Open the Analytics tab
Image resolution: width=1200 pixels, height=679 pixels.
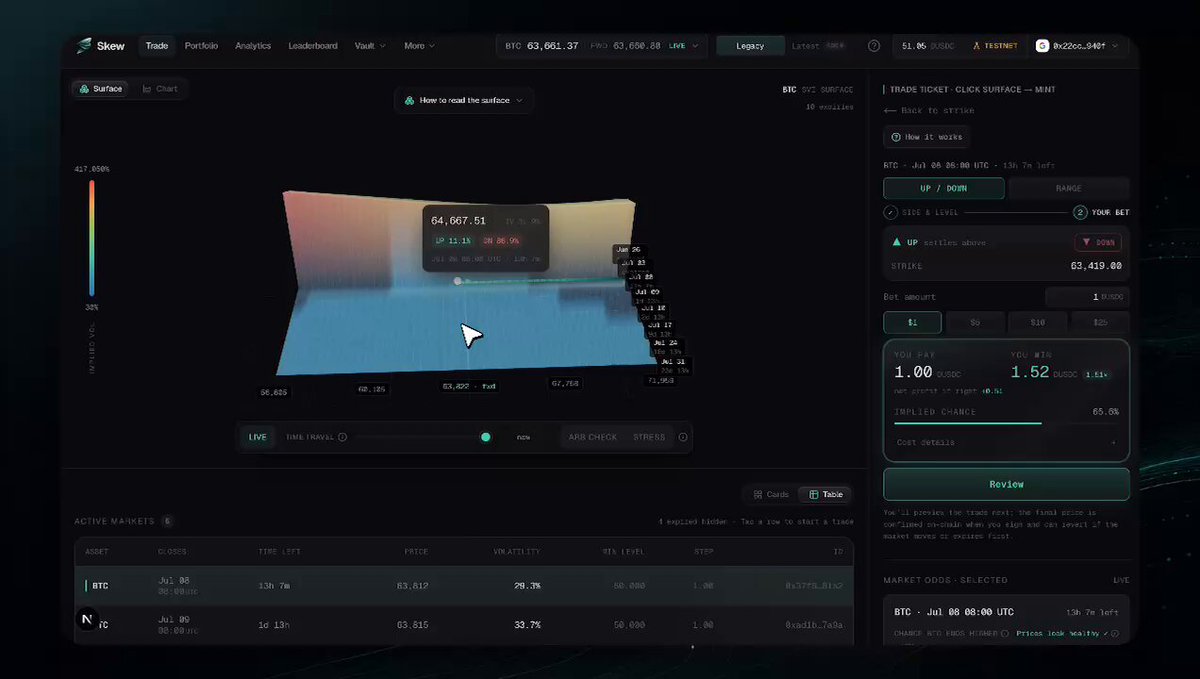[253, 46]
